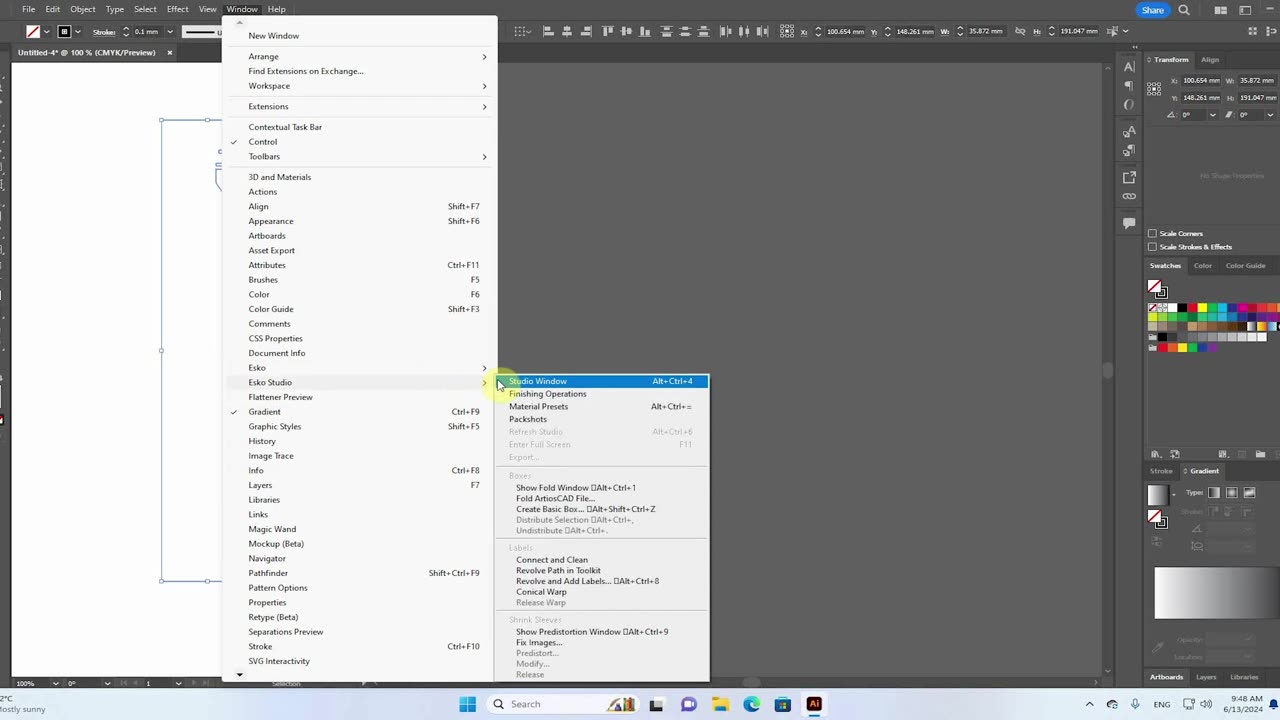Click horizontal align left icon in Control bar

(x=548, y=31)
